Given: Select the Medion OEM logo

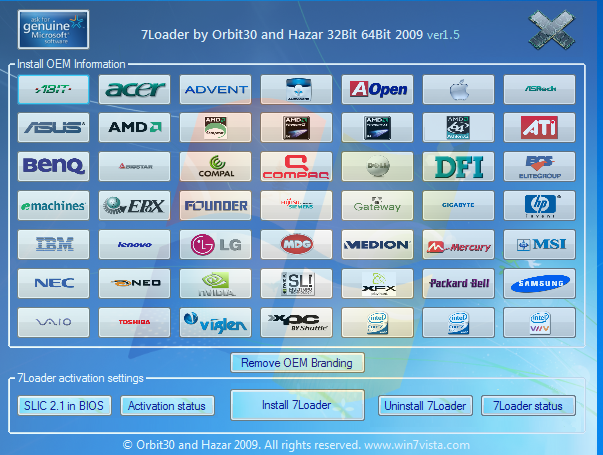Looking at the screenshot, I should pyautogui.click(x=377, y=245).
